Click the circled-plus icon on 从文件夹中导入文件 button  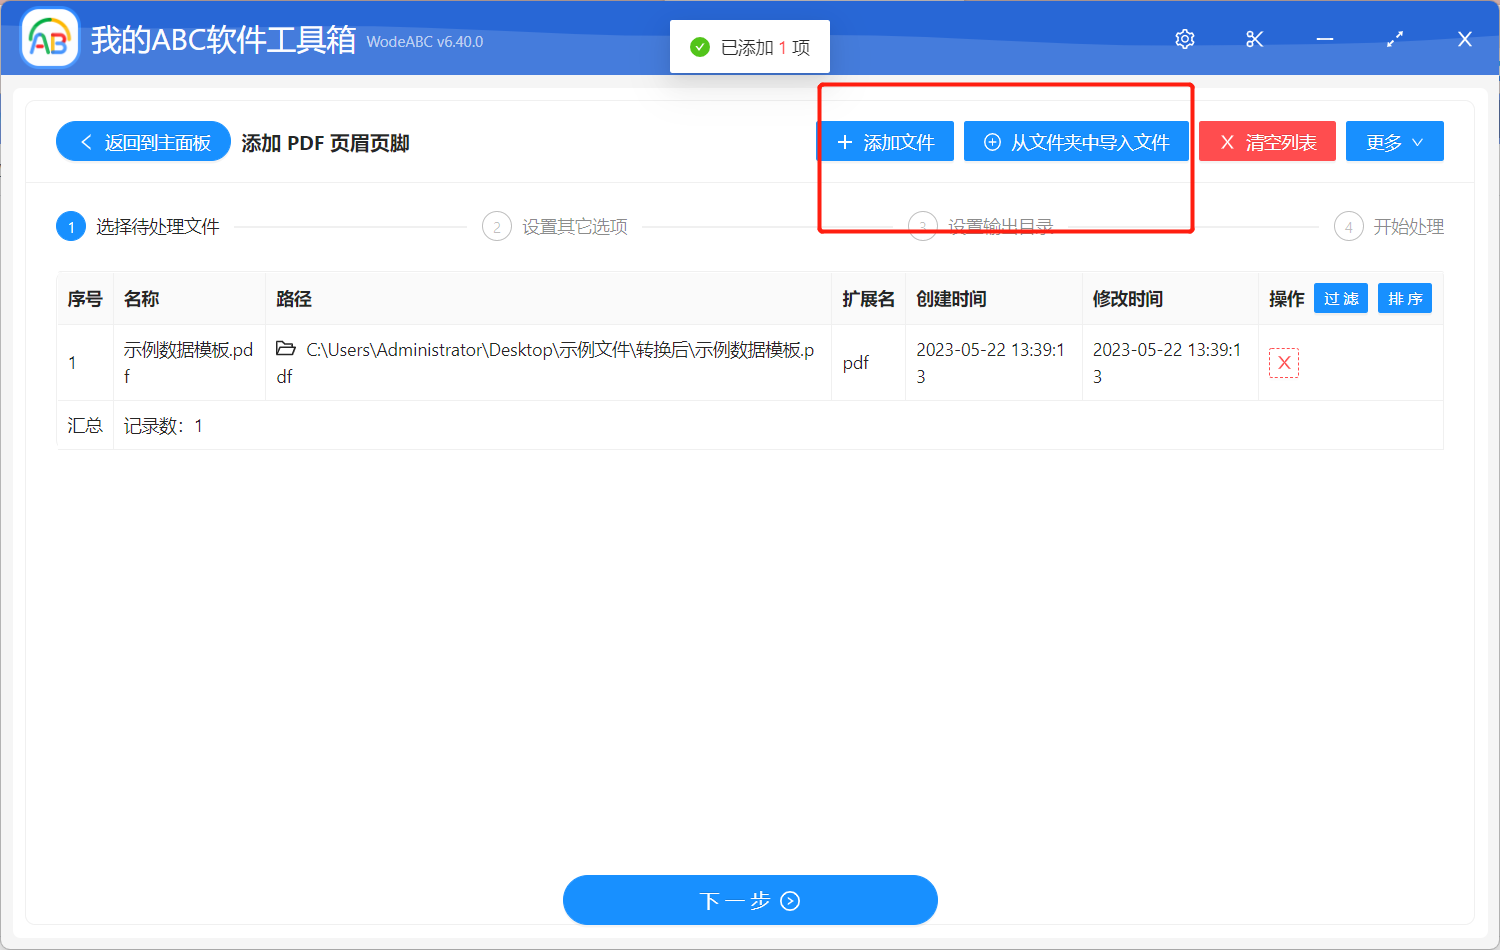[991, 141]
